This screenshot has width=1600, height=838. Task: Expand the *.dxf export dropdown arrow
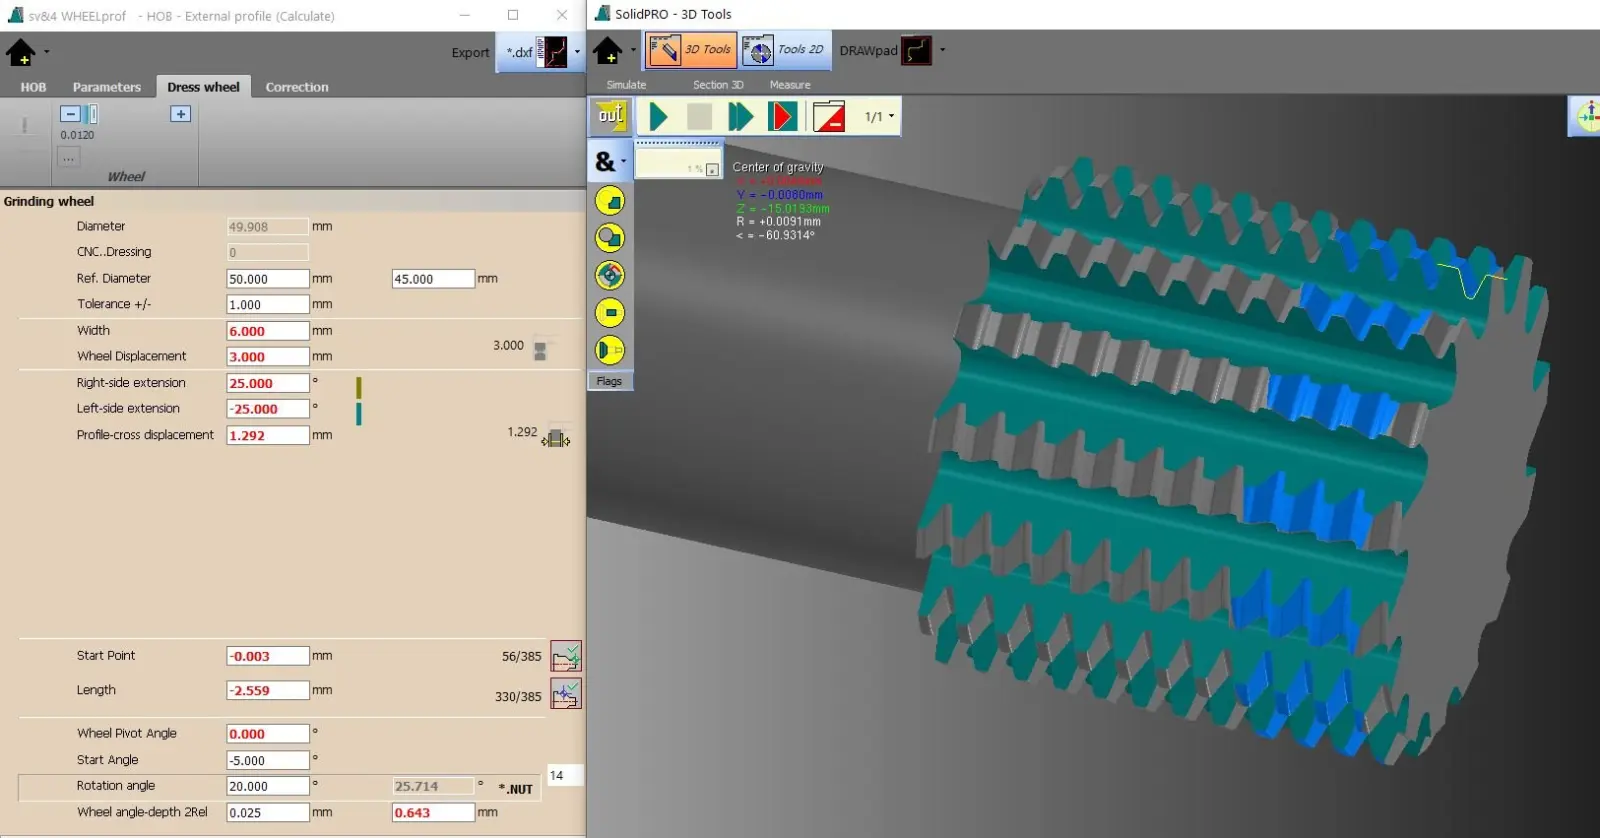click(577, 52)
